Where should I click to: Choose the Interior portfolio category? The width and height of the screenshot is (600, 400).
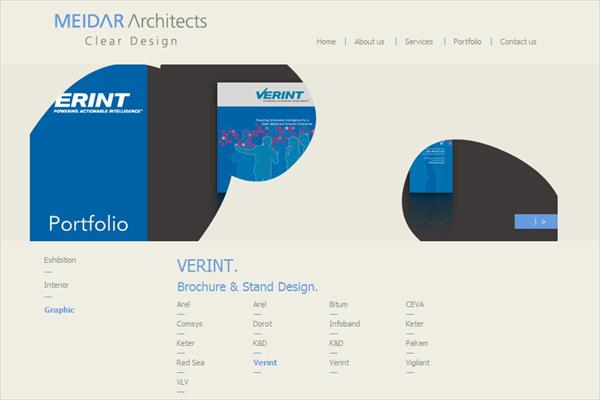(x=56, y=285)
